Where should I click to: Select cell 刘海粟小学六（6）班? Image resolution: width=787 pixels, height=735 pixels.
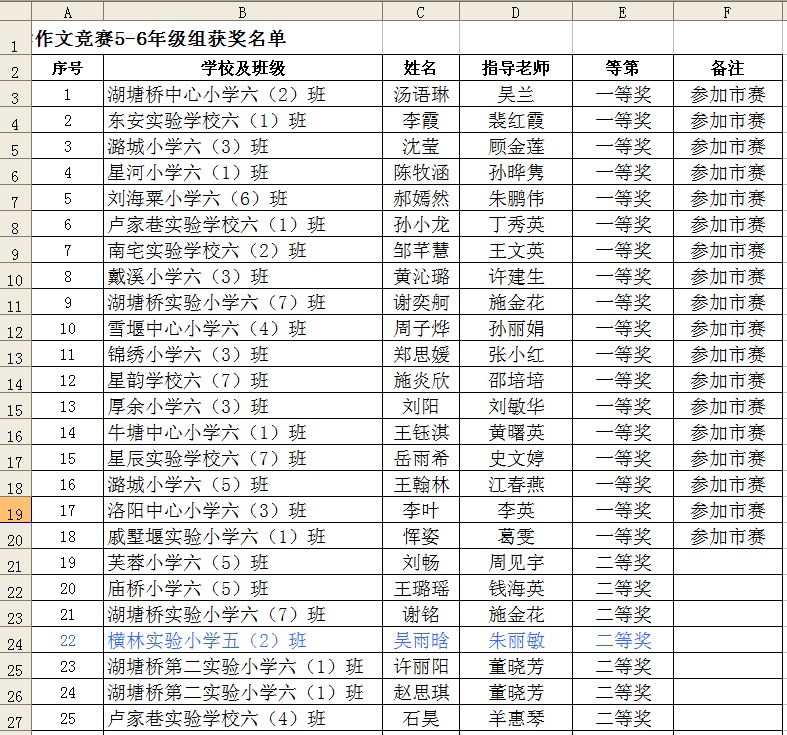click(x=243, y=198)
